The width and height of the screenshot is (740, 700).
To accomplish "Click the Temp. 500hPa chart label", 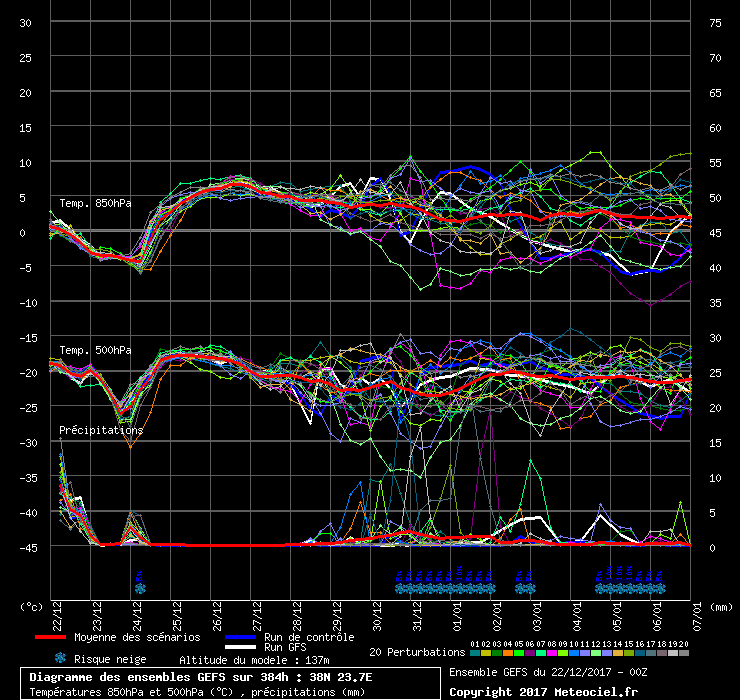I will point(95,350).
